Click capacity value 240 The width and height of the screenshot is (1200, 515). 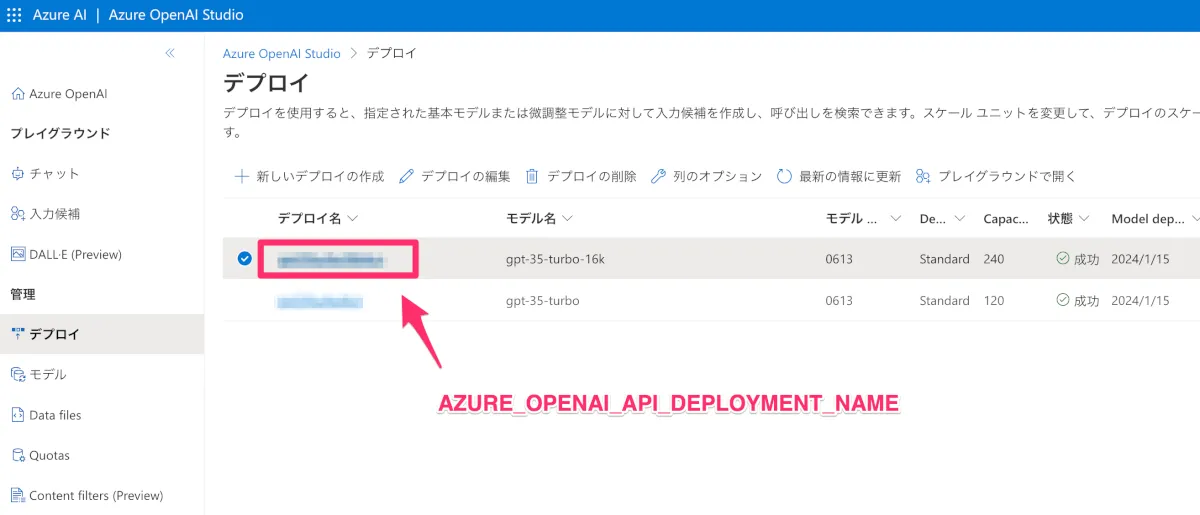pos(994,259)
